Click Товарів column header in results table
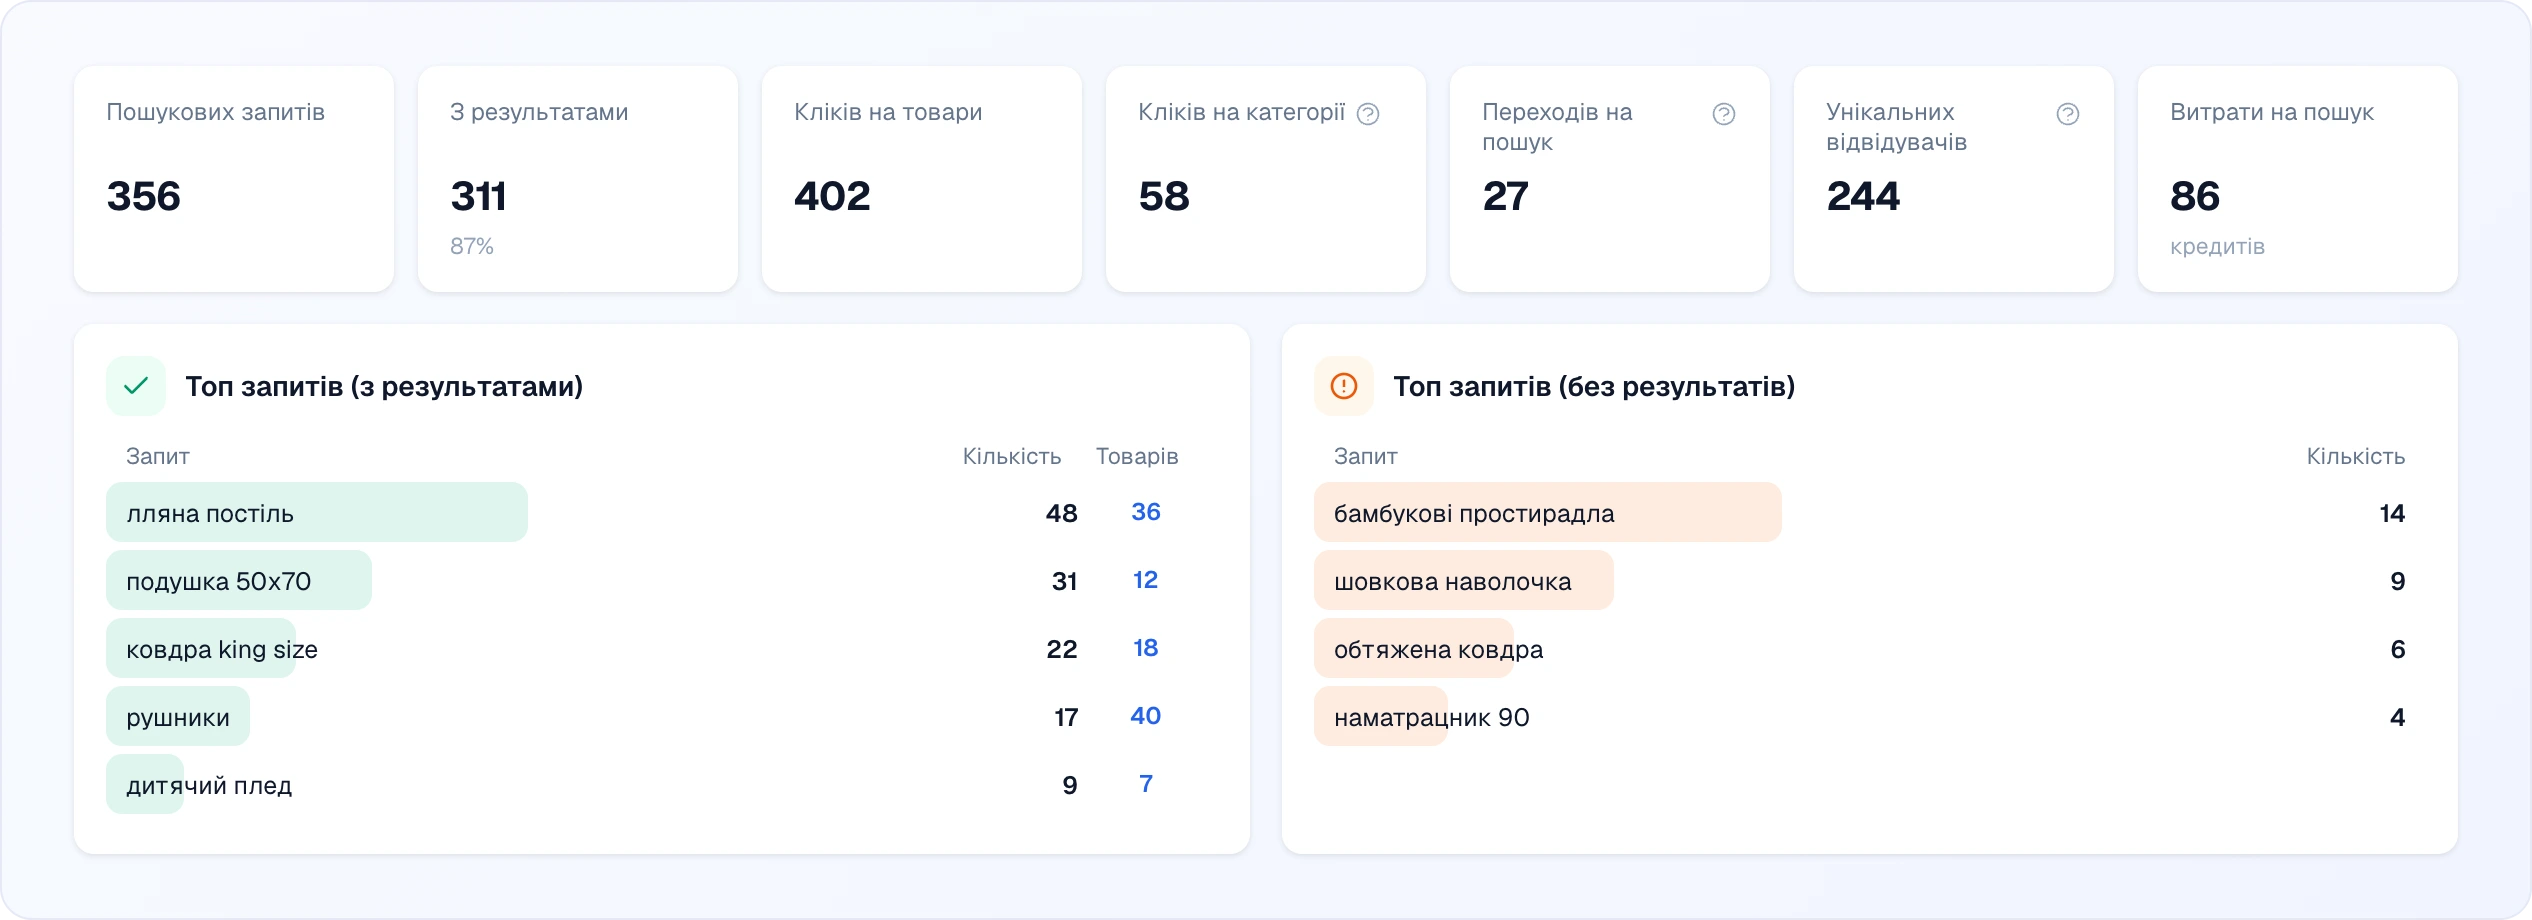 (x=1137, y=456)
